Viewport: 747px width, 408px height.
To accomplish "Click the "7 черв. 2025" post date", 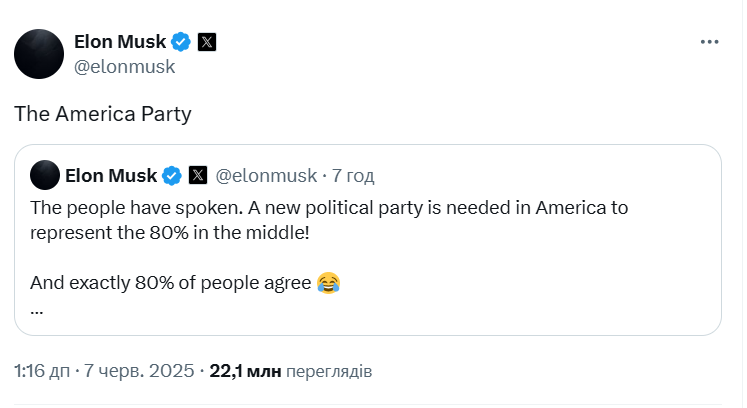I will pos(138,371).
